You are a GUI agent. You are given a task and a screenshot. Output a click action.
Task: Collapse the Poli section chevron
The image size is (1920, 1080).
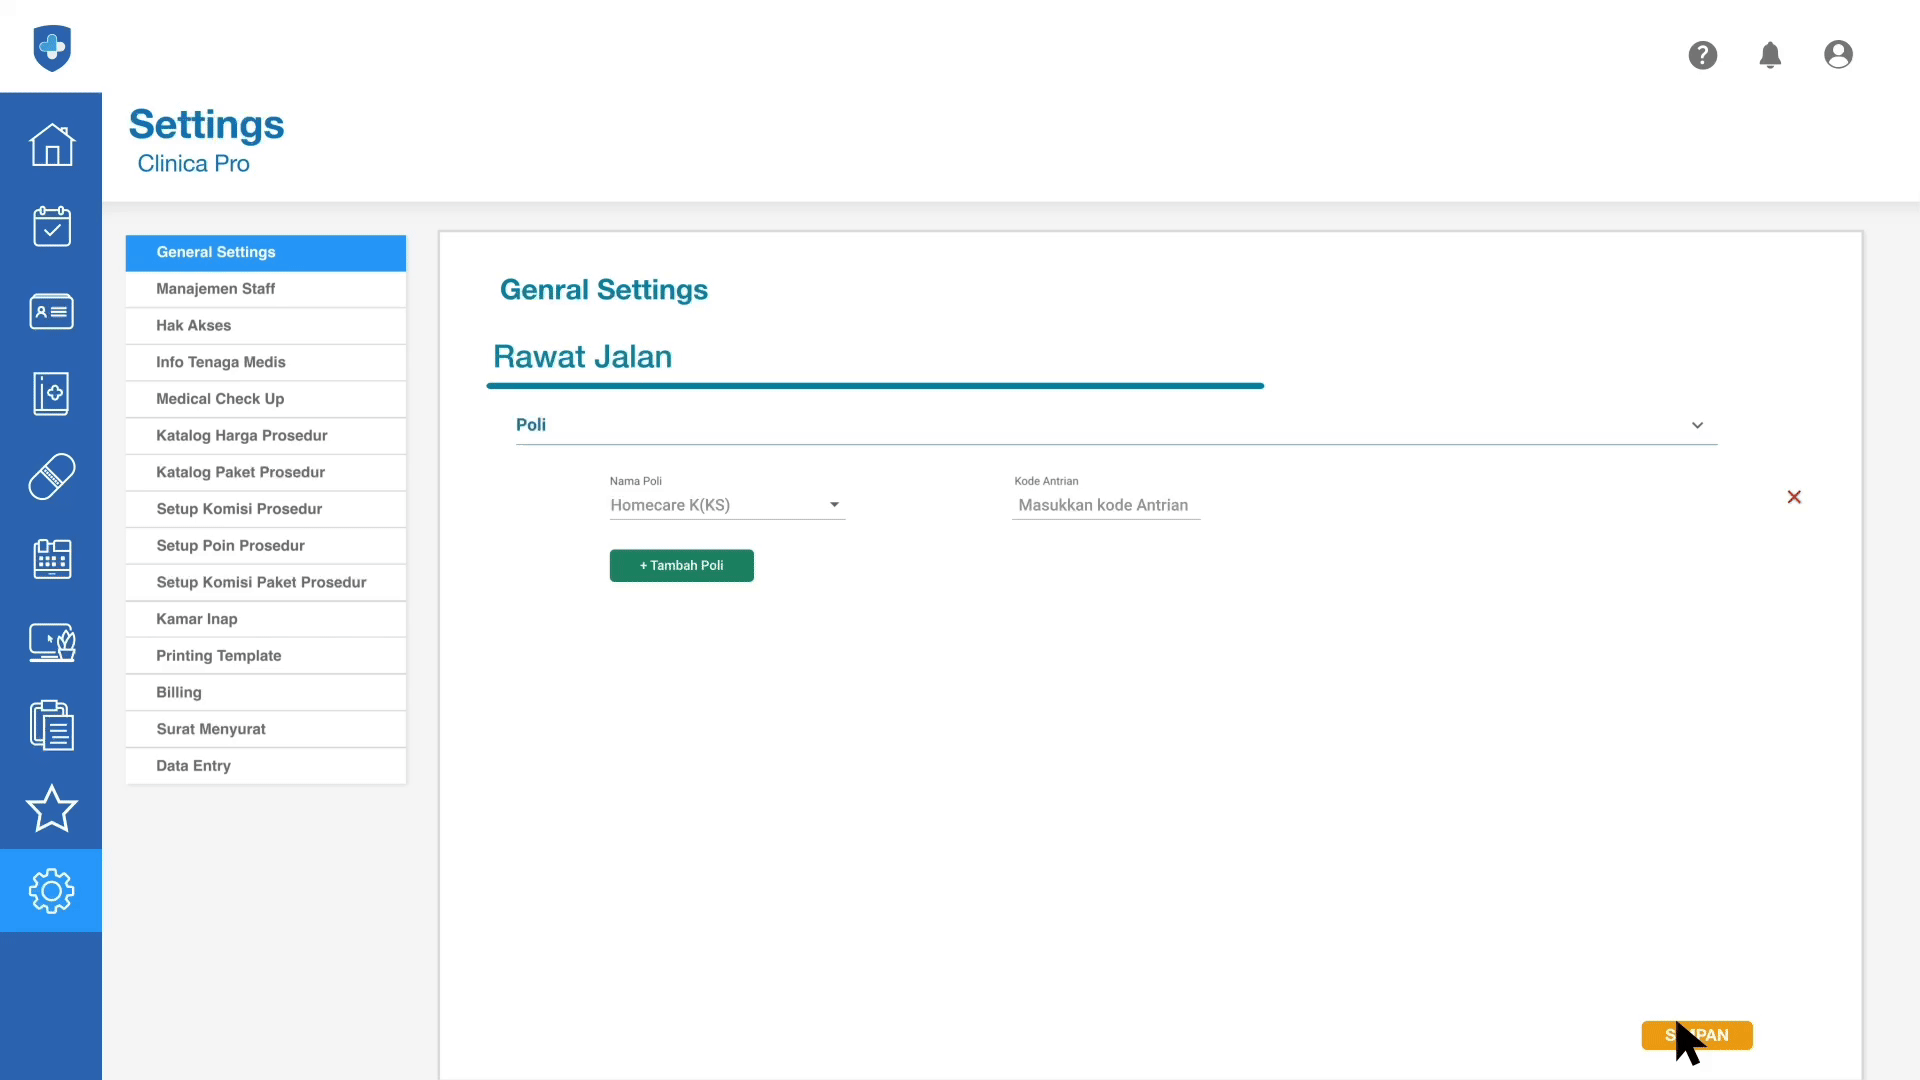coord(1697,425)
